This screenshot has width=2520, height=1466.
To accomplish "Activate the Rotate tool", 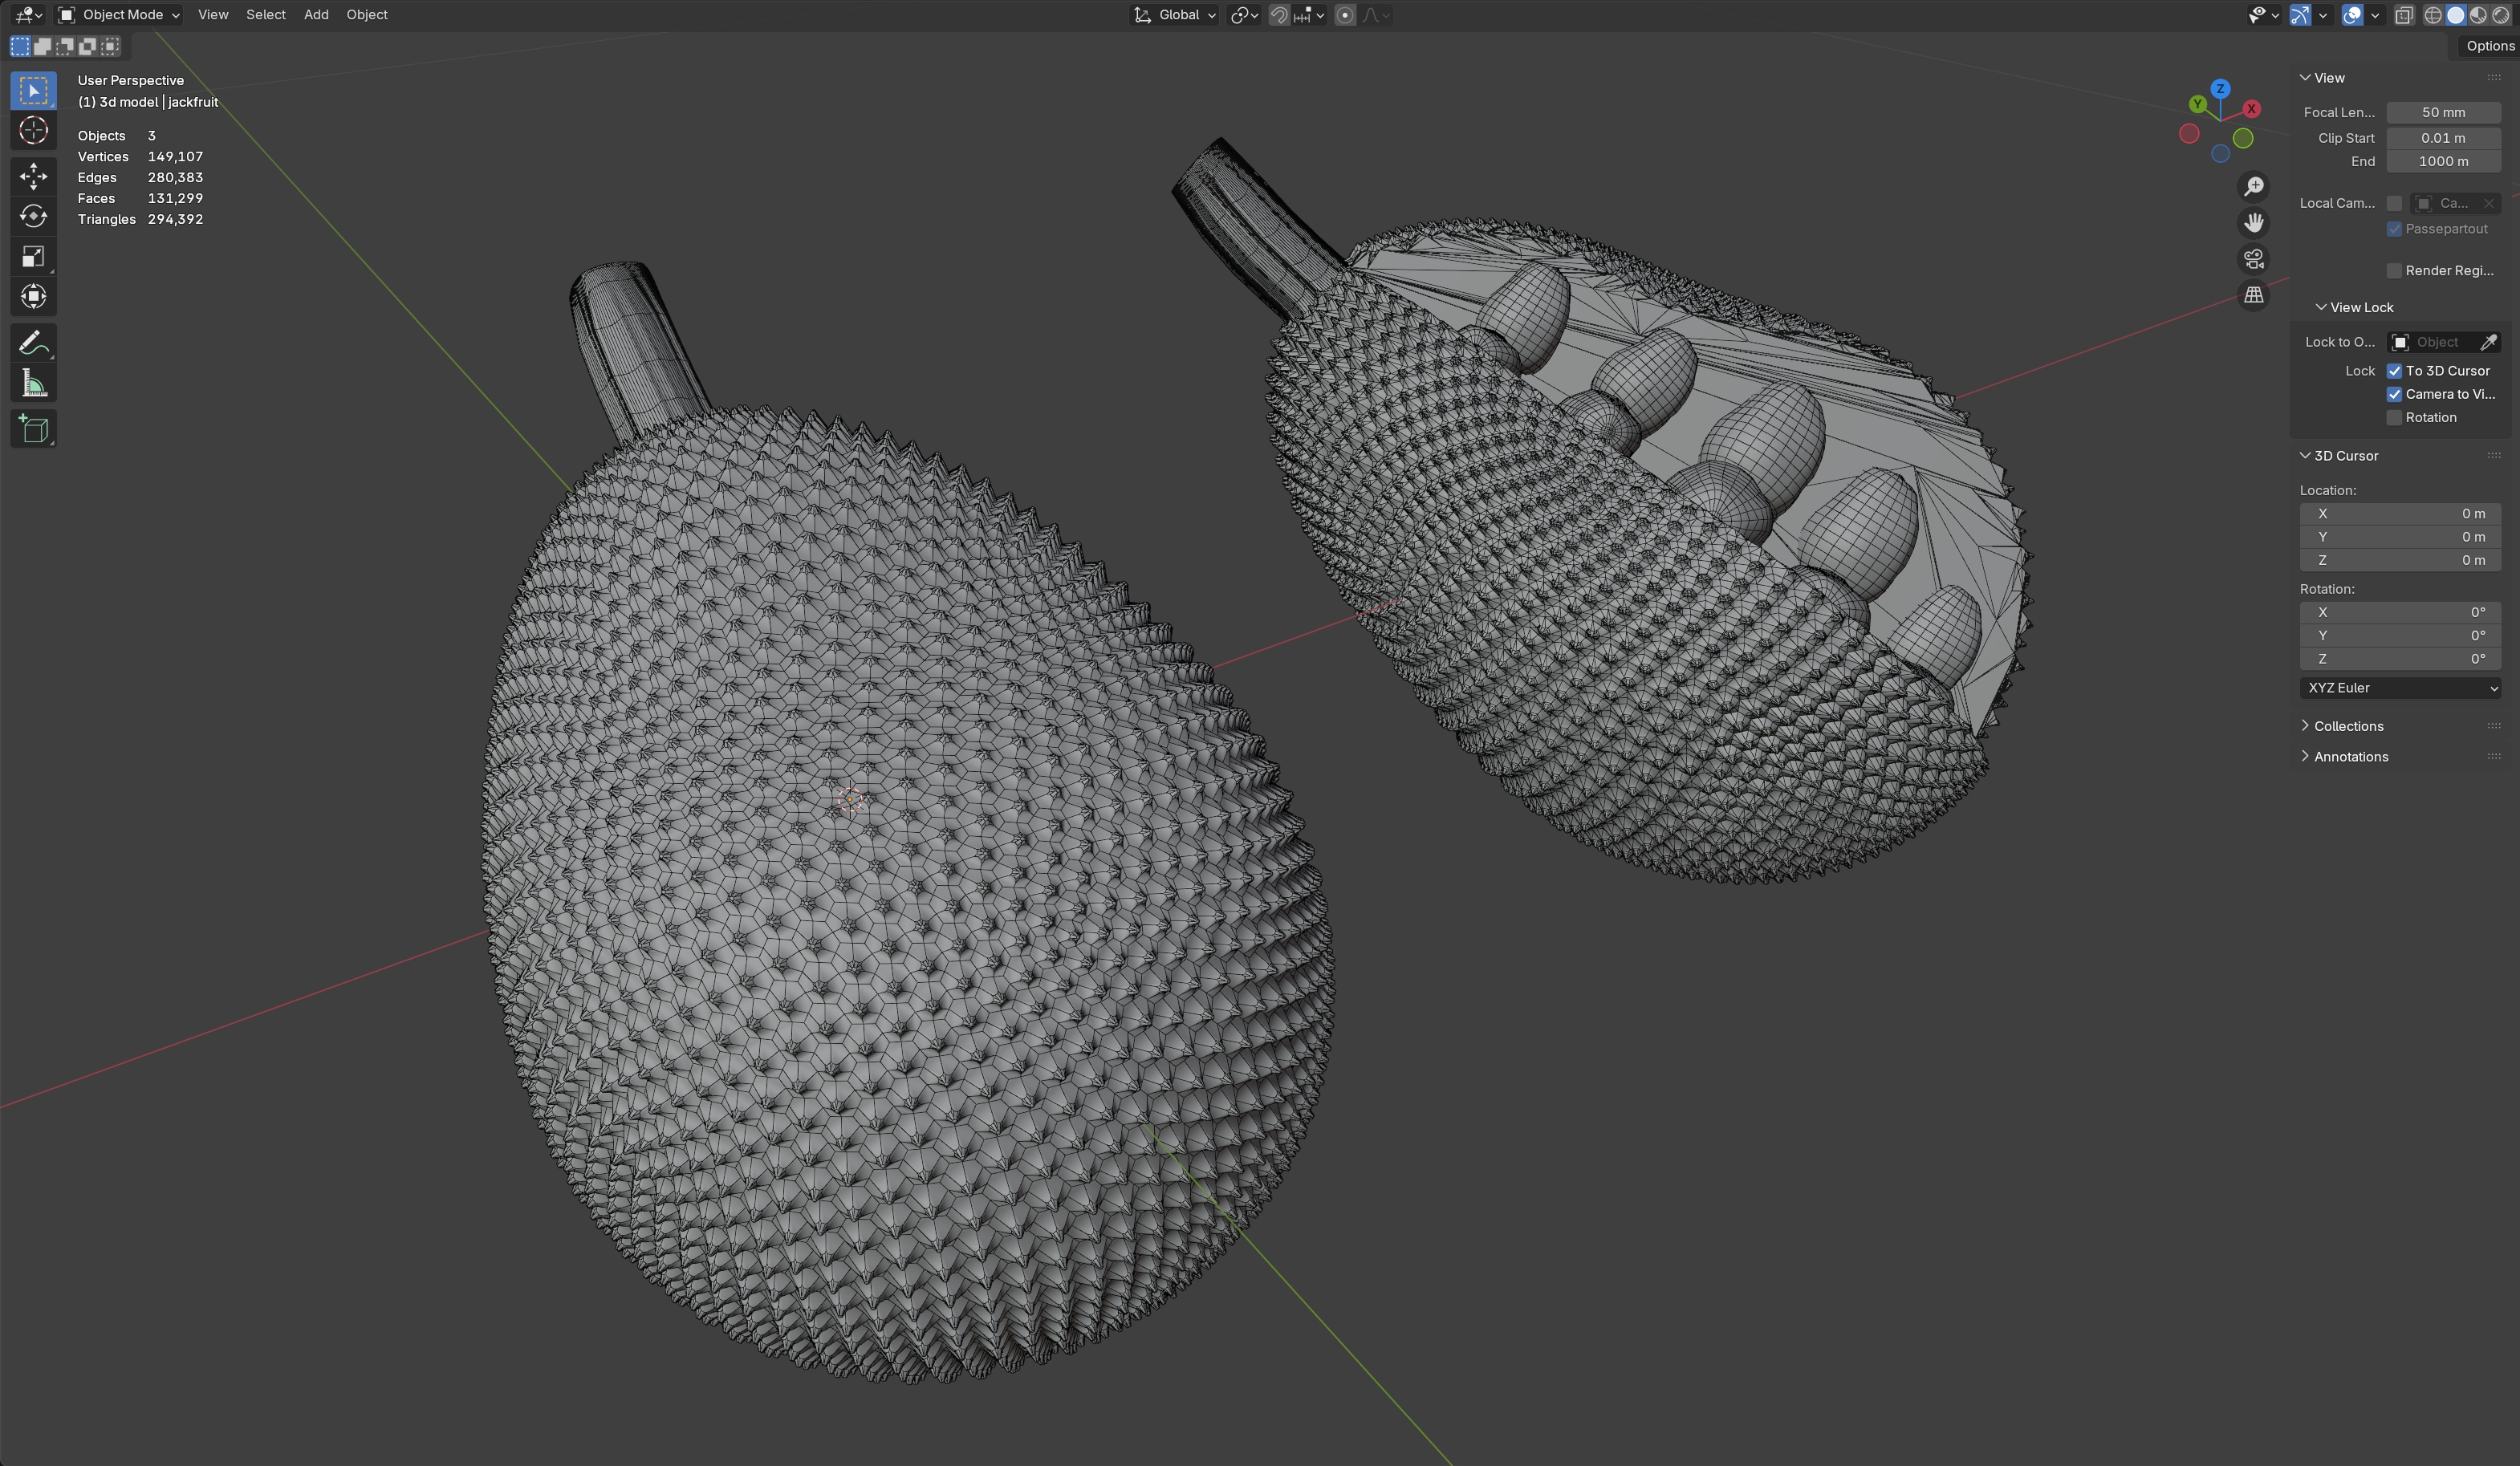I will 33,216.
